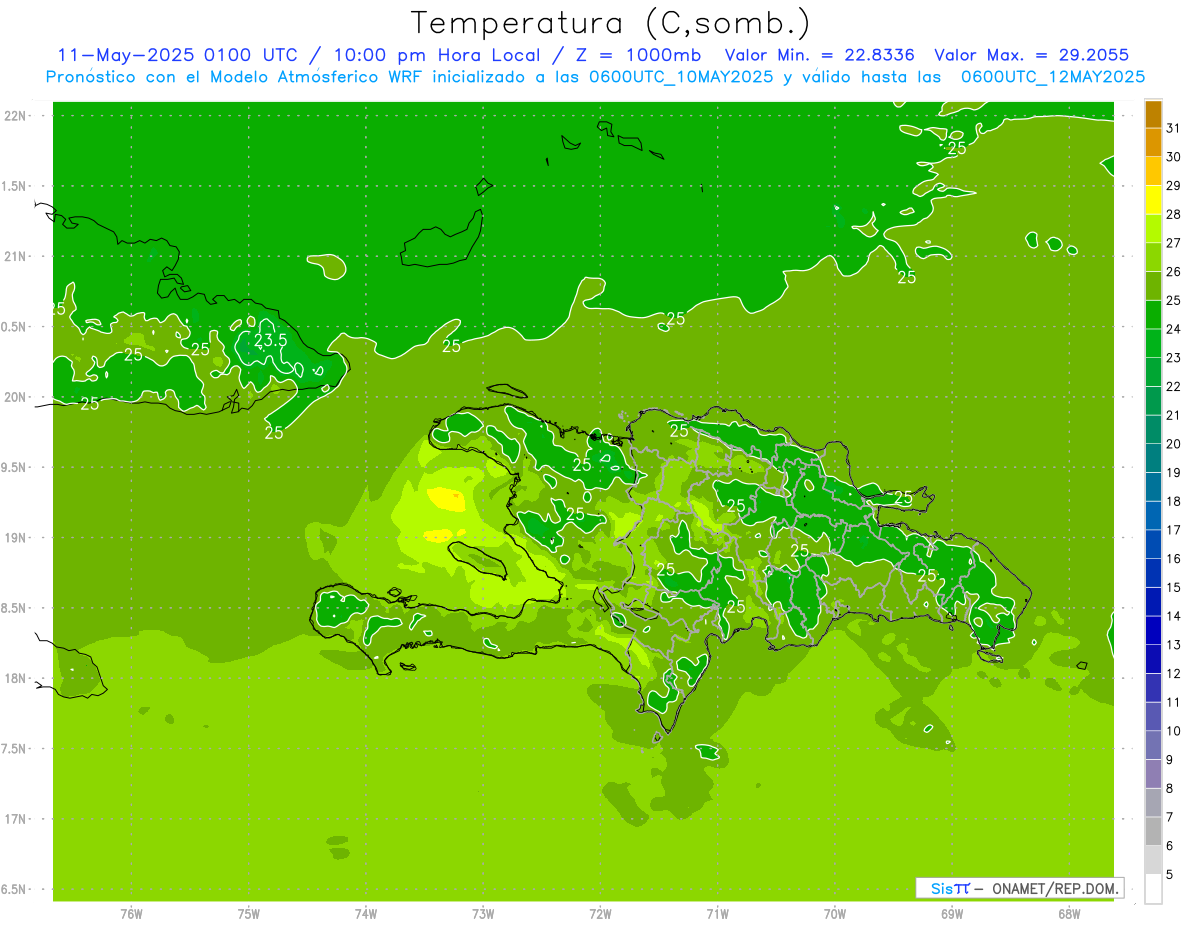
Task: Click the 73W longitude axis label
Action: coord(483,914)
